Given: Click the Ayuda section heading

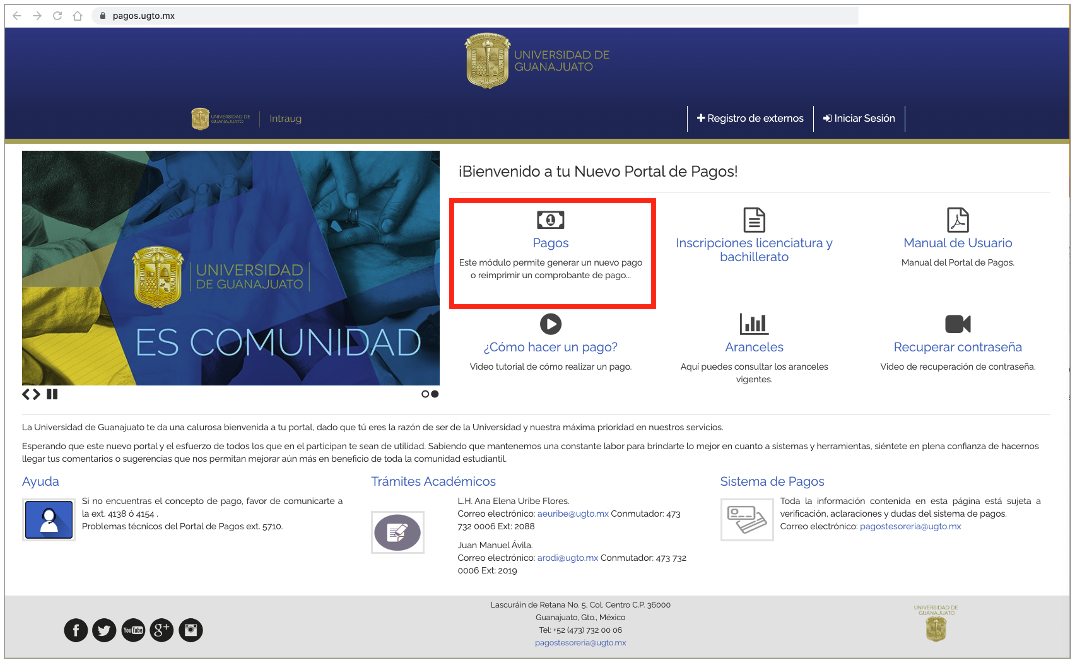Looking at the screenshot, I should (40, 481).
